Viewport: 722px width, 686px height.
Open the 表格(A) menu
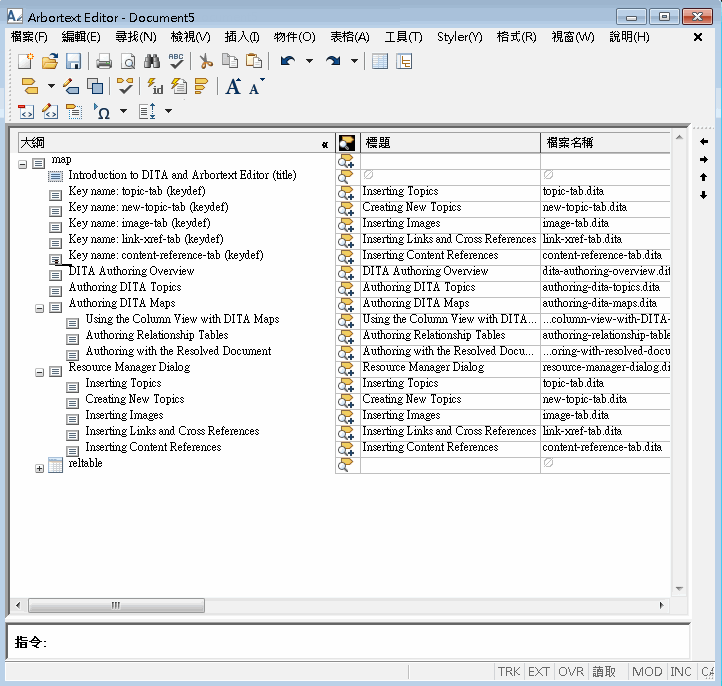pos(350,37)
